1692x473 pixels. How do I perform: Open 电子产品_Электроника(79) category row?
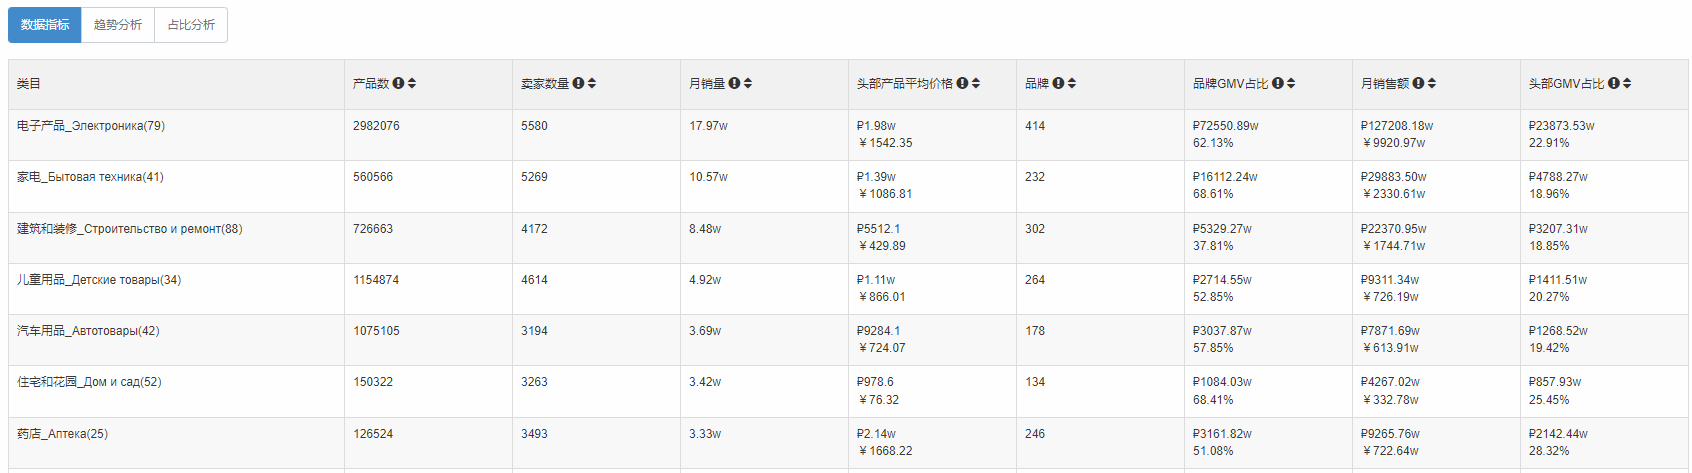point(91,126)
